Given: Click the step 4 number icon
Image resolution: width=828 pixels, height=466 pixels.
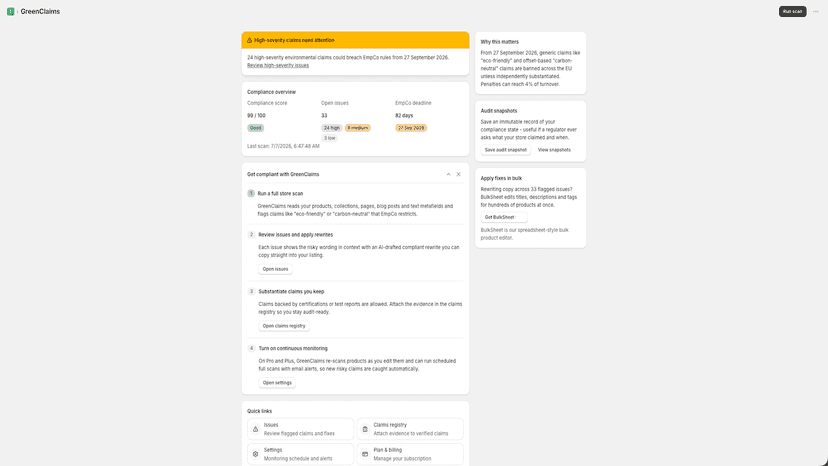Looking at the screenshot, I should click(251, 348).
